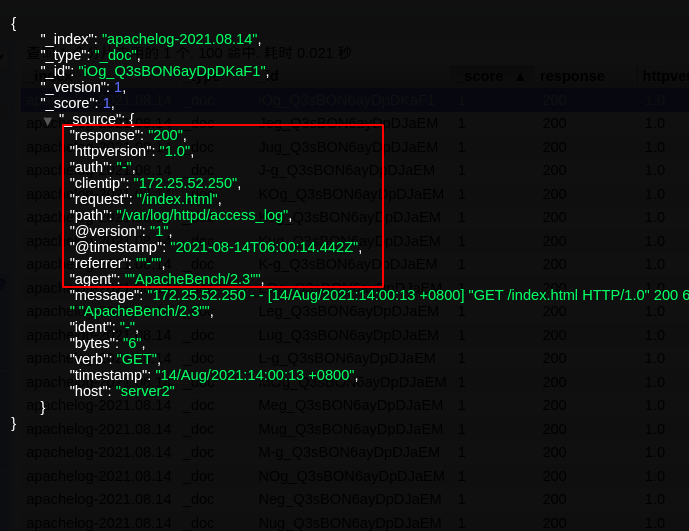Sort by the _score column header
Viewport: 689px width, 531px height.
click(x=491, y=76)
